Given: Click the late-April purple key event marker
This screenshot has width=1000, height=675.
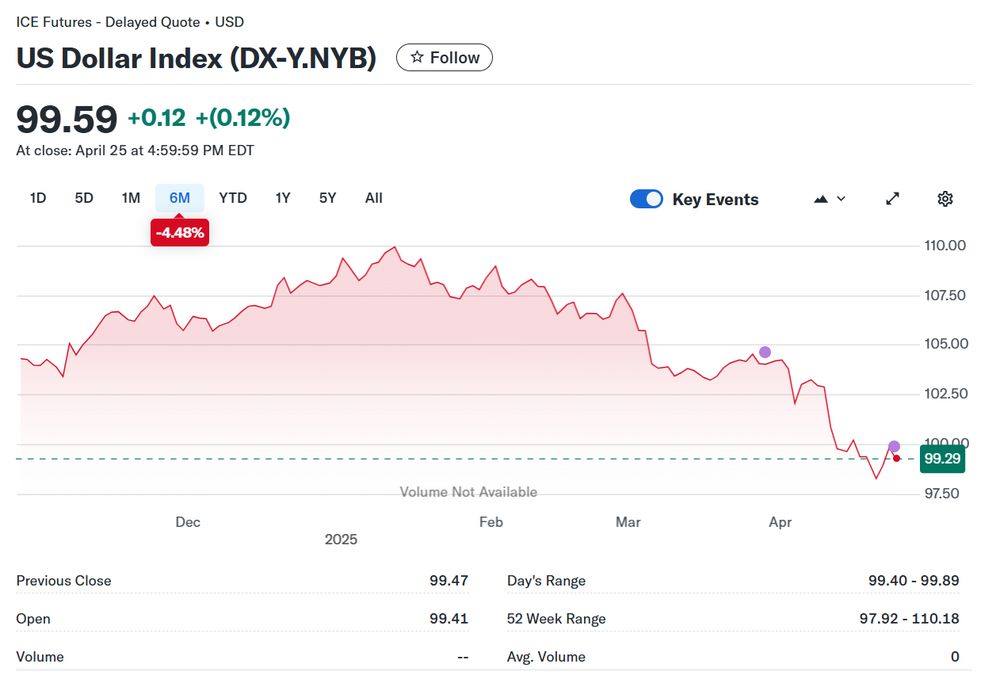Looking at the screenshot, I should coord(894,446).
